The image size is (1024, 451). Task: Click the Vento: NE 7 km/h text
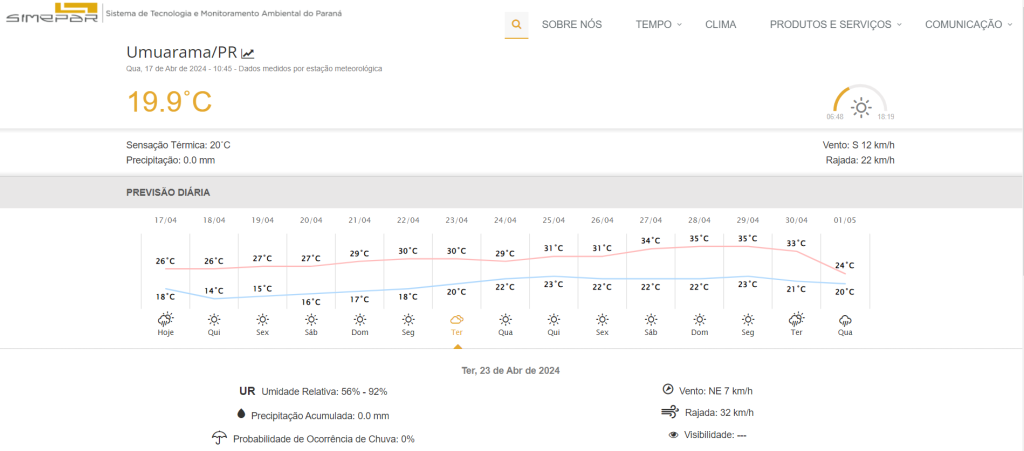[716, 390]
